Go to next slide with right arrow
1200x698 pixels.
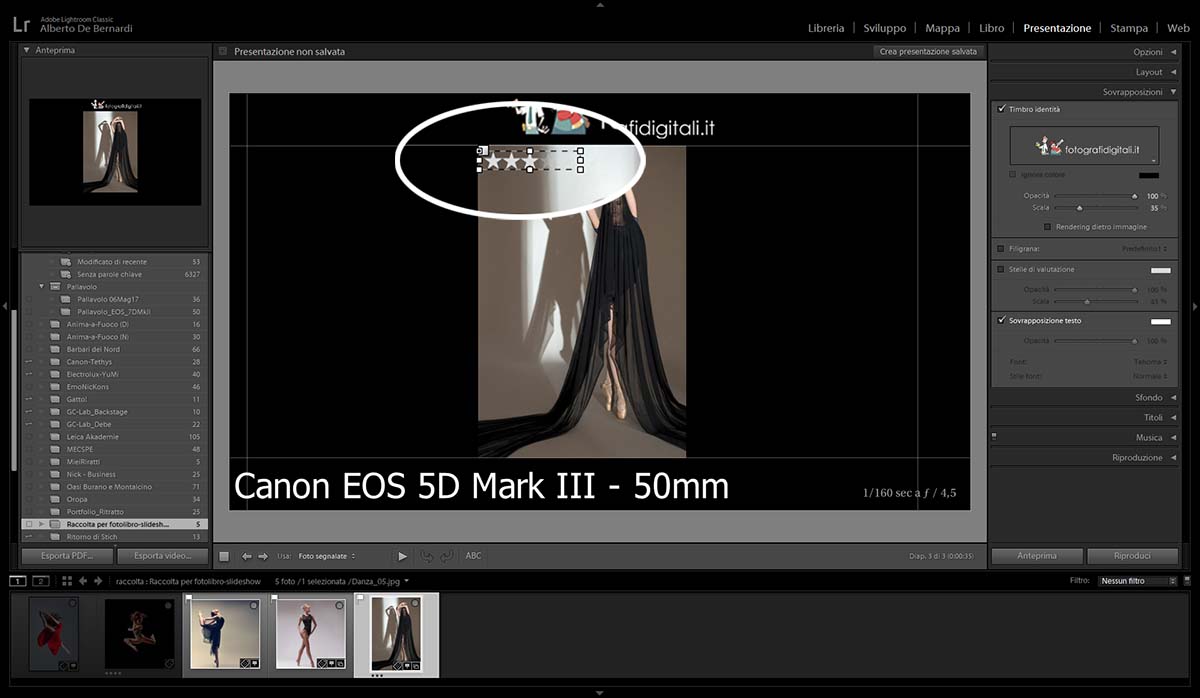click(263, 556)
